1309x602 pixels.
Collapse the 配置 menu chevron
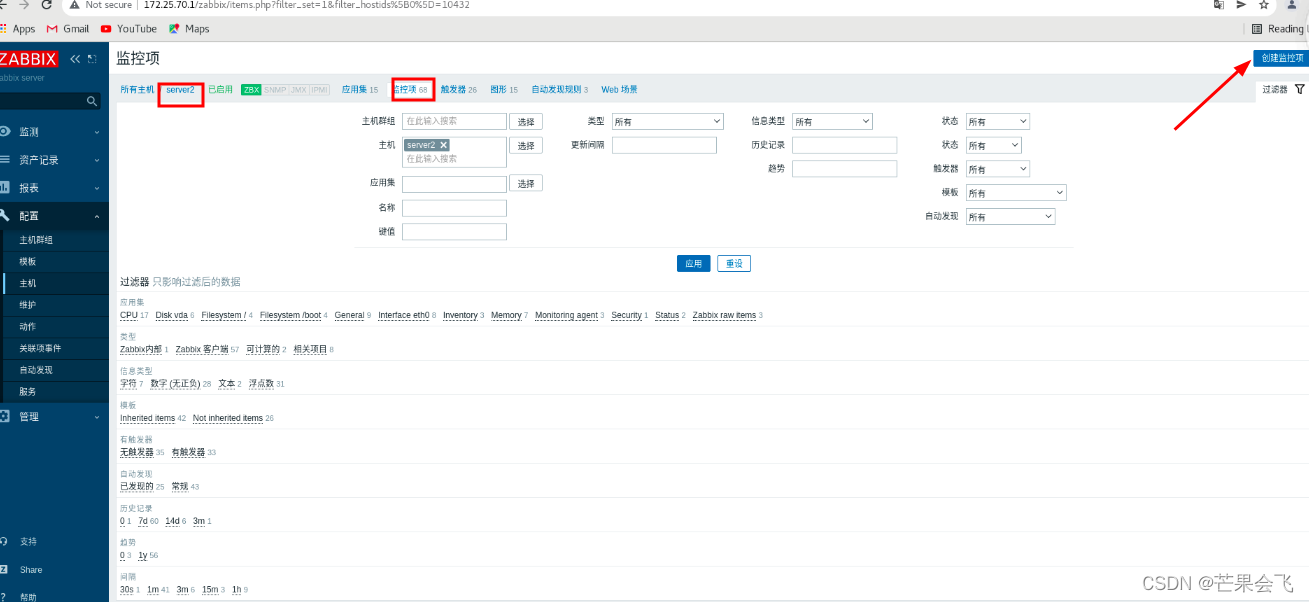coord(97,216)
